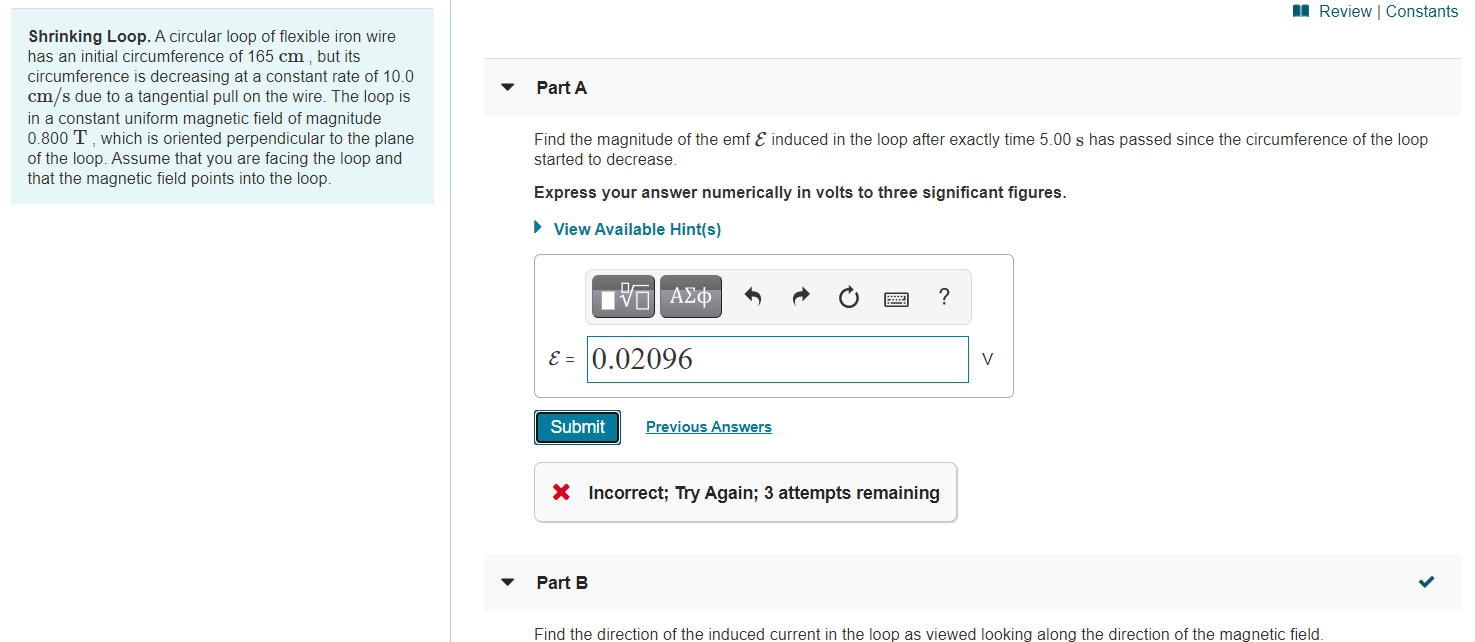Open the Greek symbols ΑΣφ palette
This screenshot has width=1475, height=642.
690,296
